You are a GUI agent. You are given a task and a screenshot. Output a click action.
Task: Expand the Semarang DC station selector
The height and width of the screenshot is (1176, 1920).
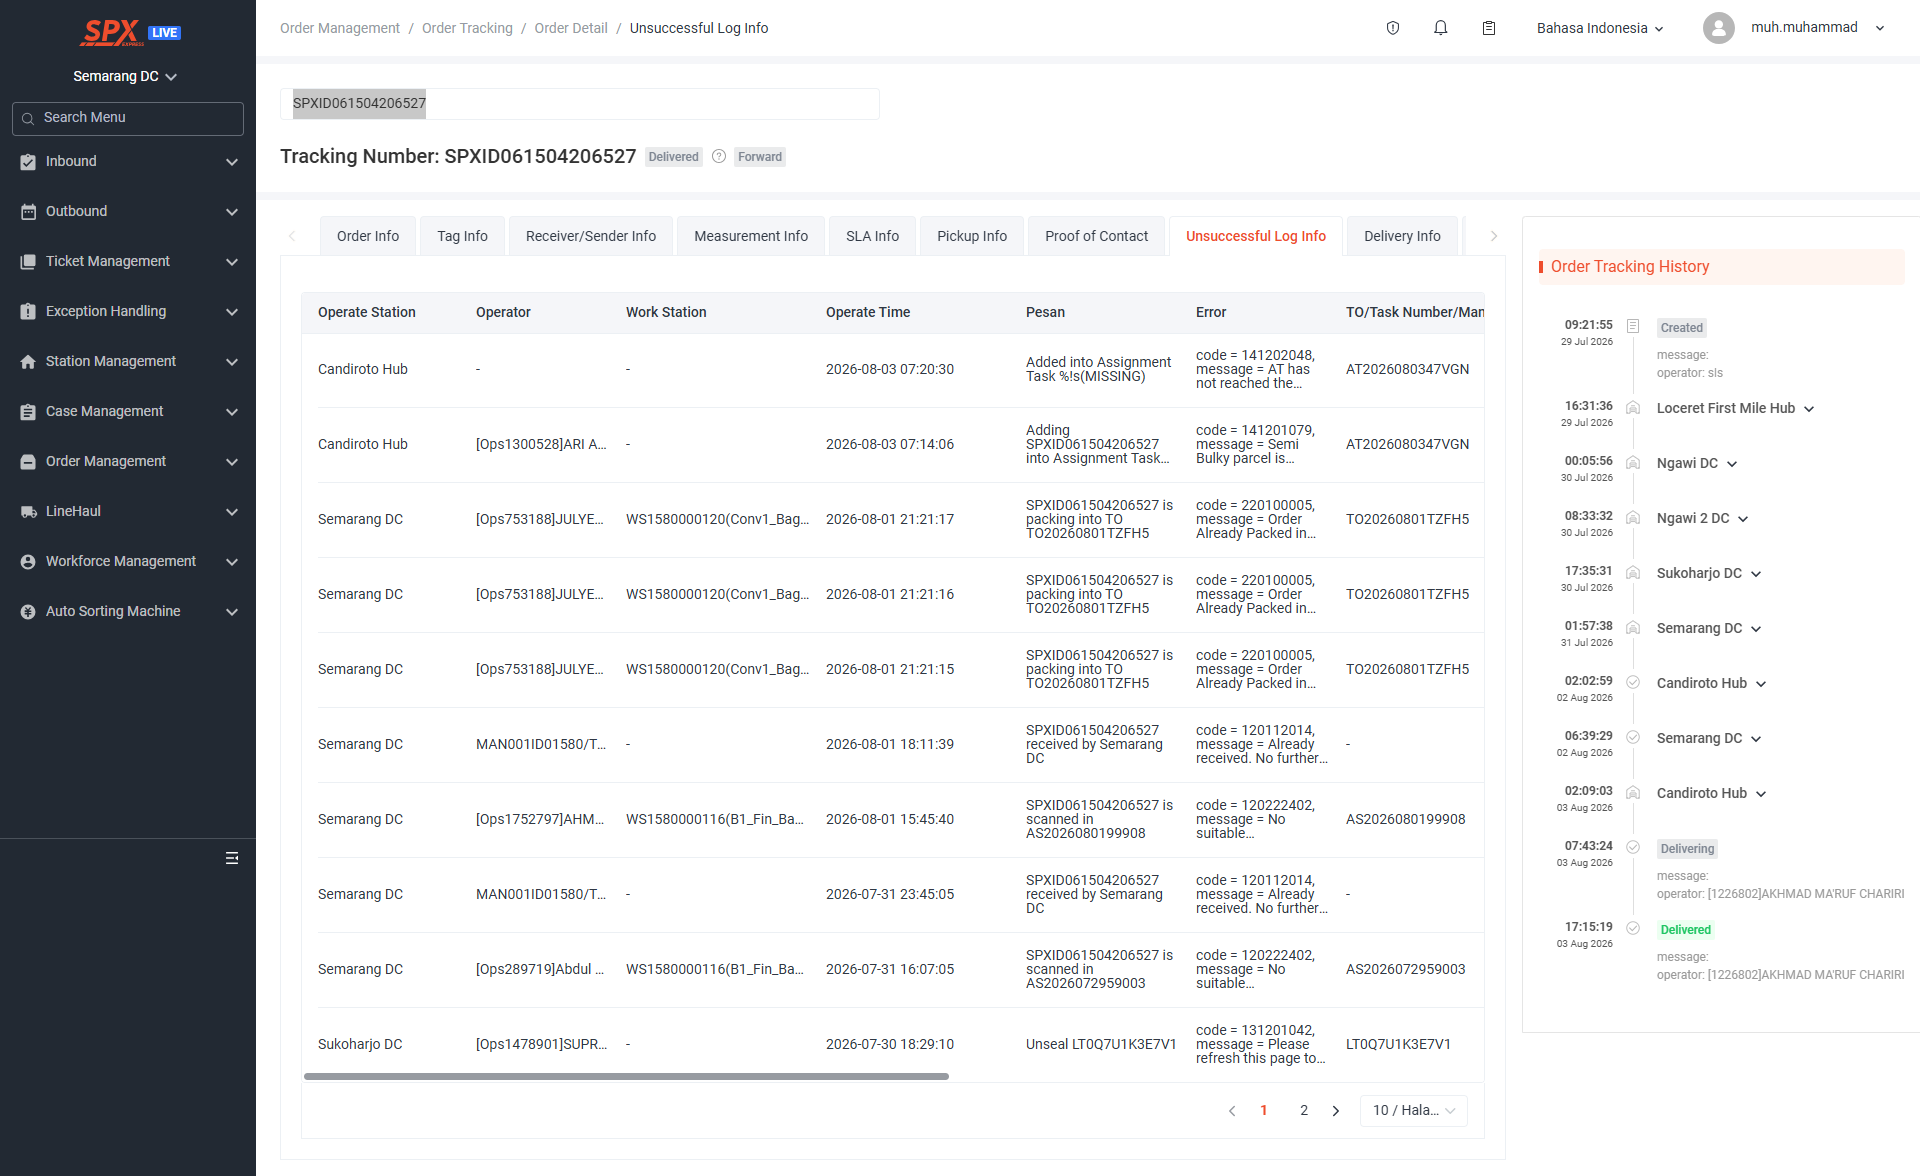(x=125, y=76)
